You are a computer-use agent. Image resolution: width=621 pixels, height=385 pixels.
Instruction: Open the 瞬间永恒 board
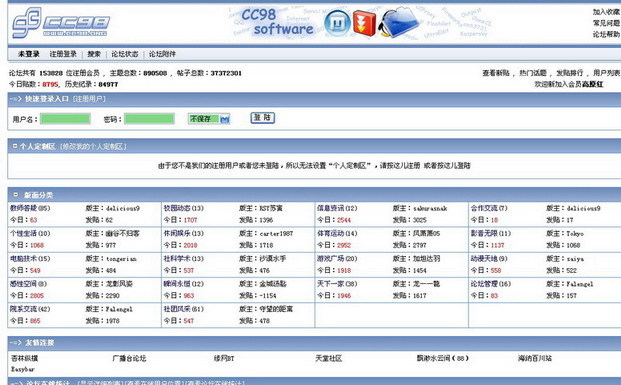point(177,284)
